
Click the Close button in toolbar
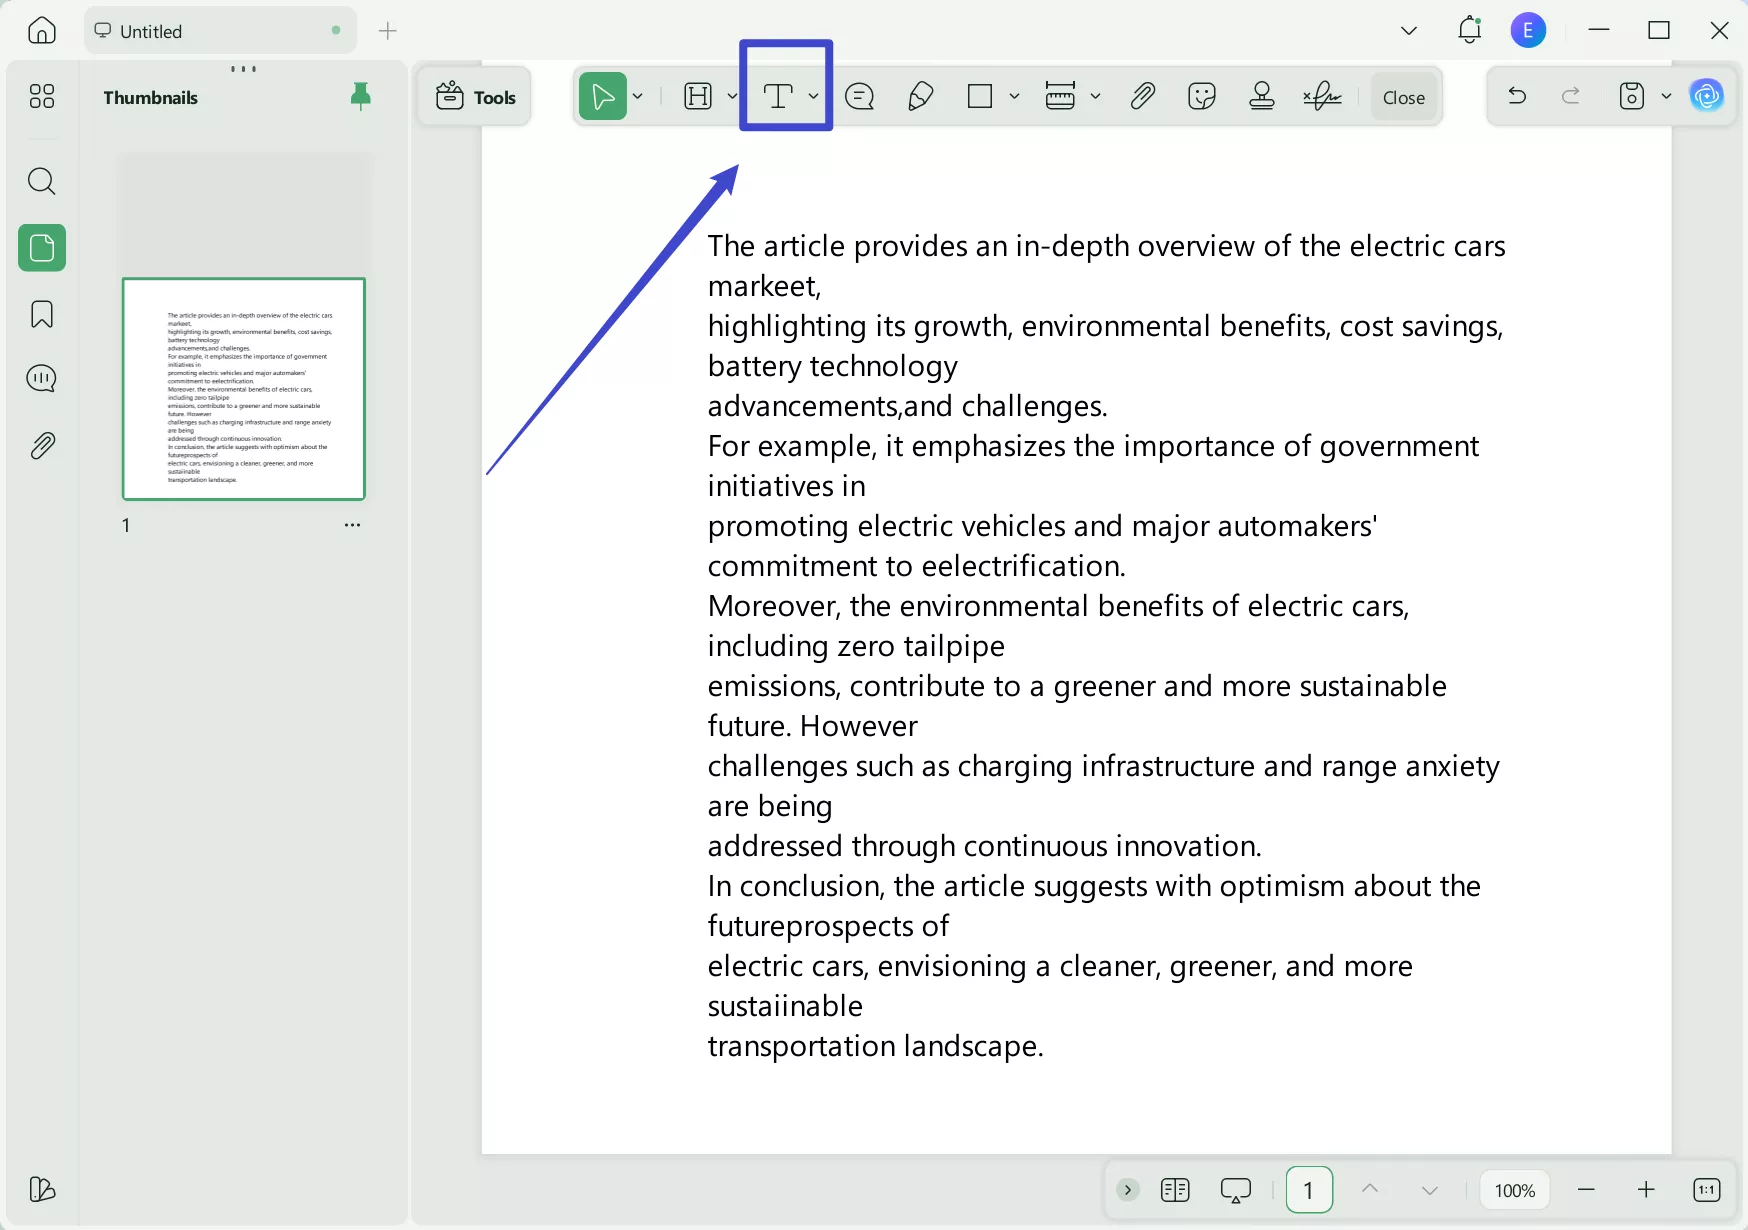point(1403,97)
